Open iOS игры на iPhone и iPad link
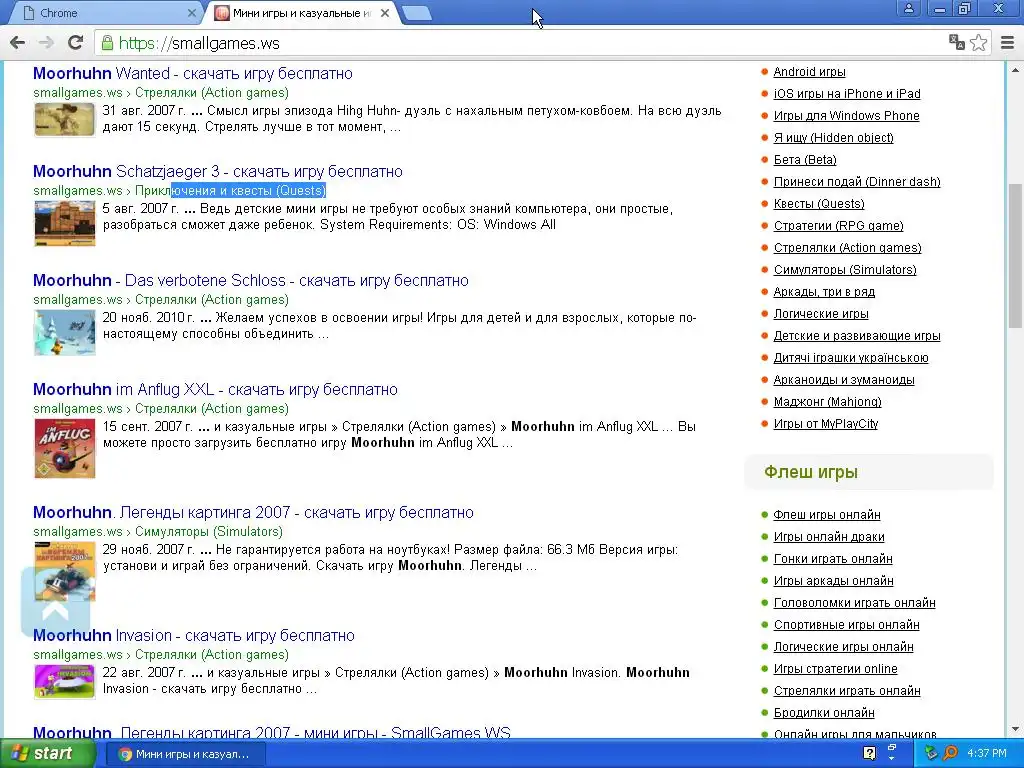This screenshot has width=1024, height=768. 847,93
